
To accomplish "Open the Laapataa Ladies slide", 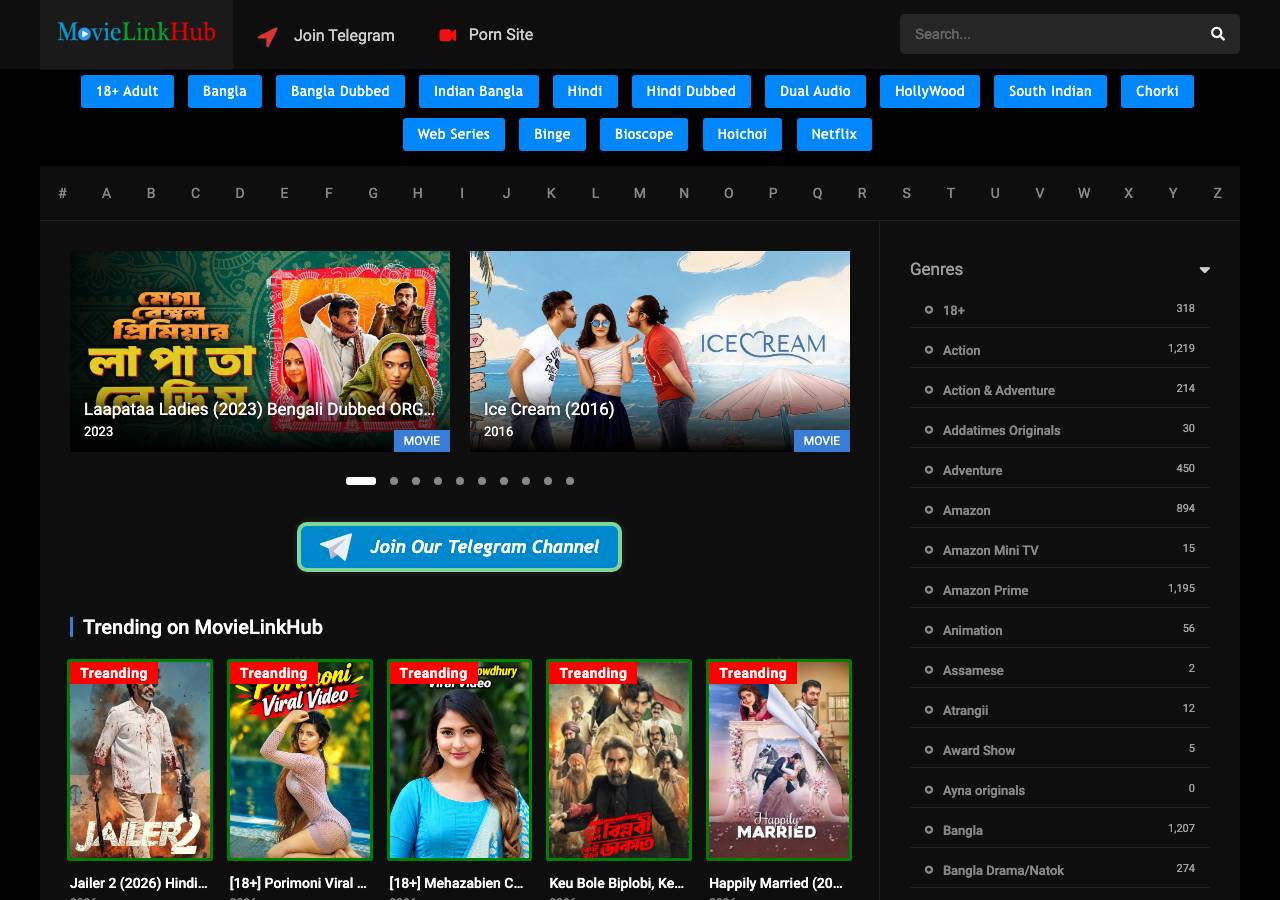I will click(260, 351).
